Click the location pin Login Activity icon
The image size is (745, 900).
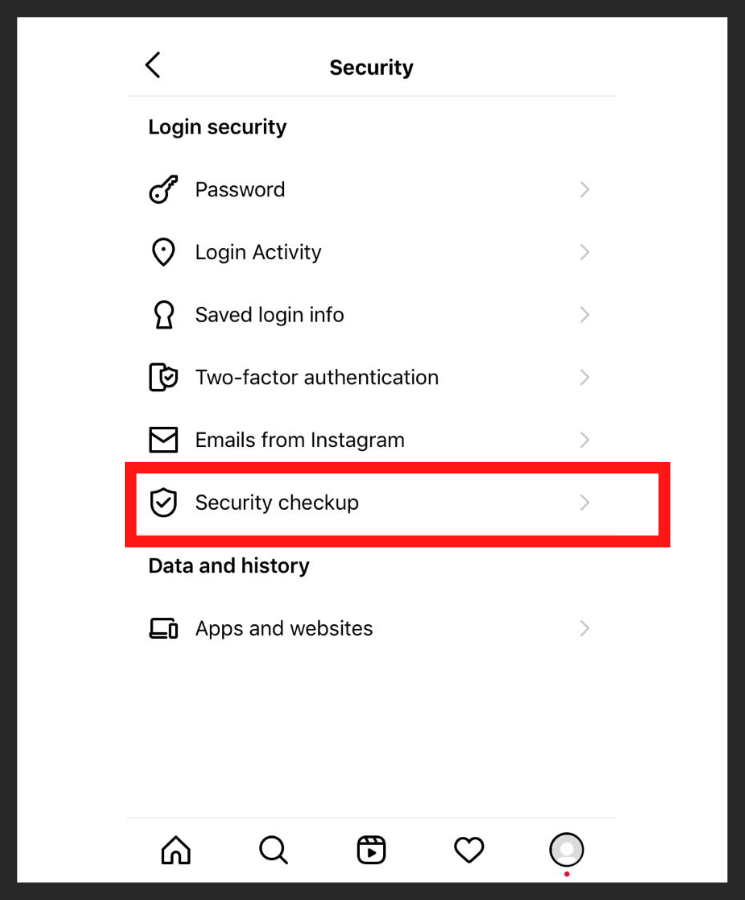click(163, 252)
